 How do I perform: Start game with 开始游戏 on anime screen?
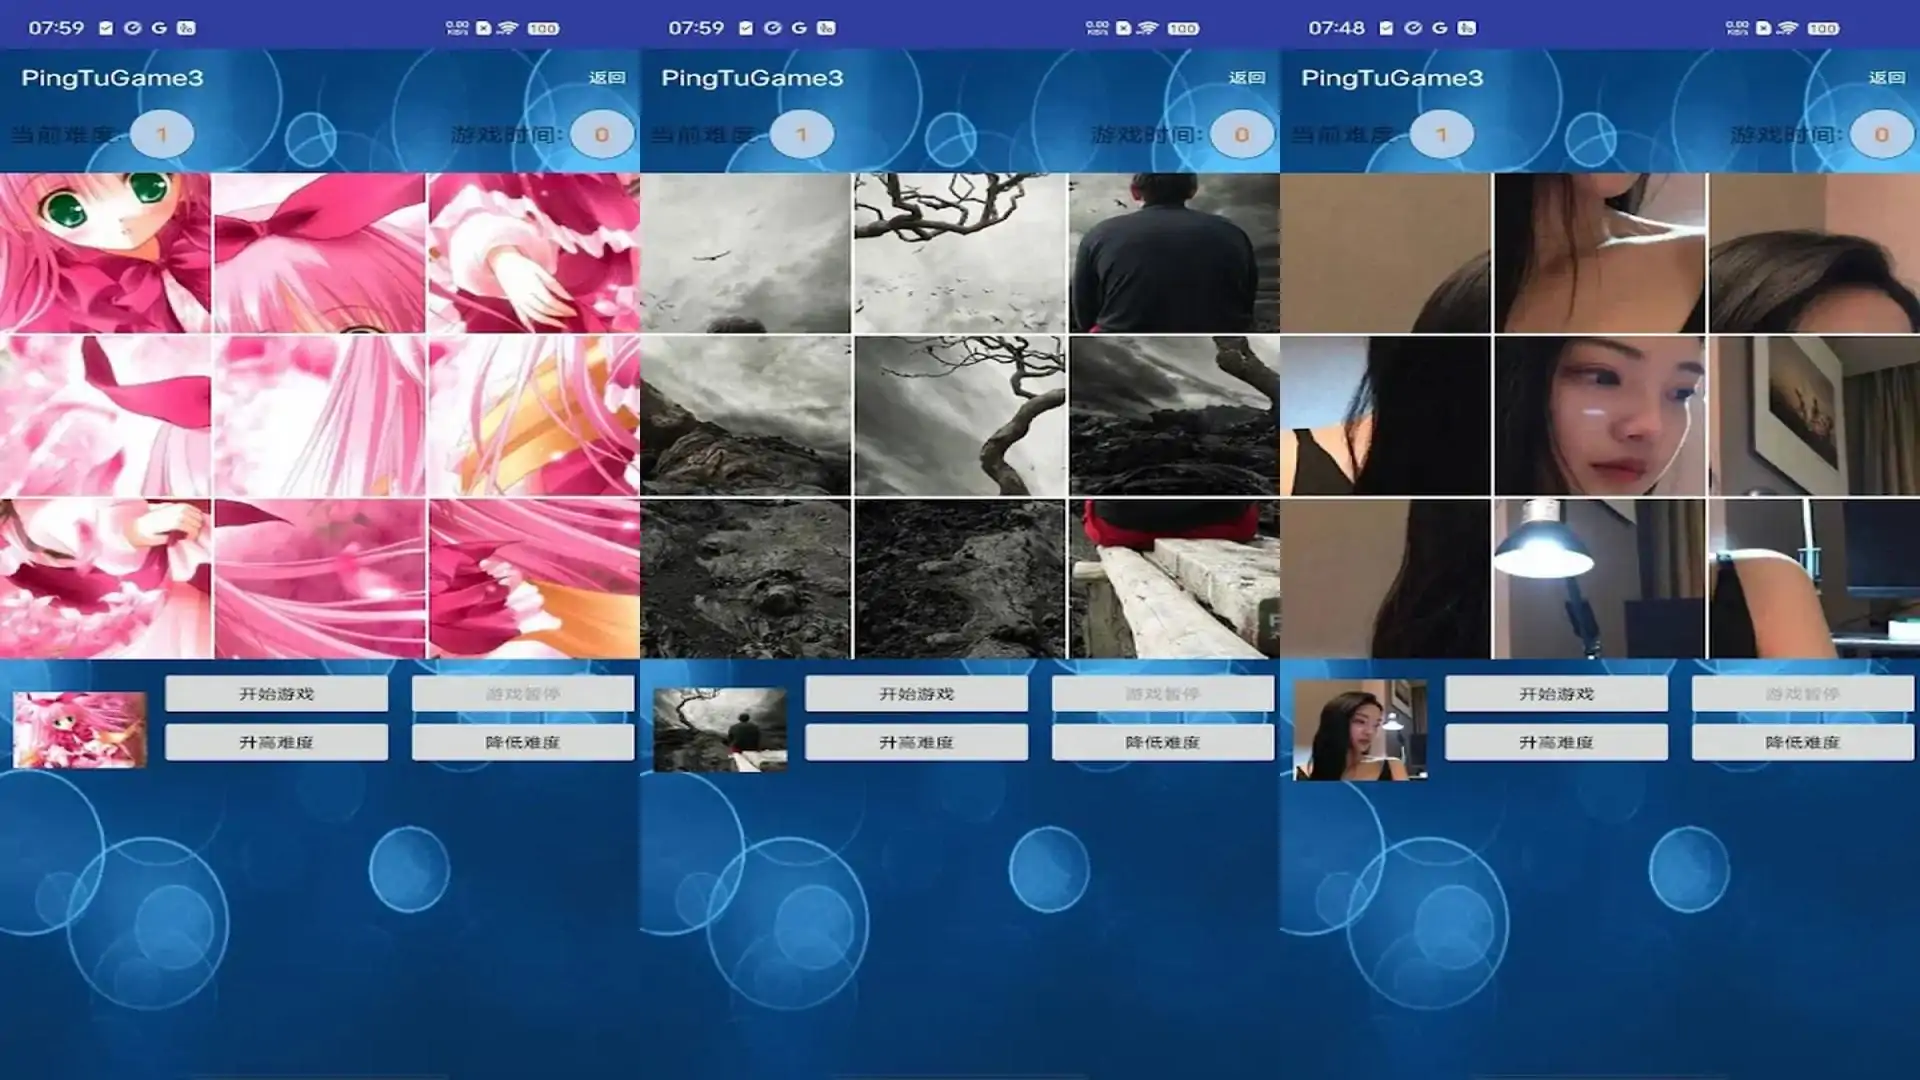277,693
